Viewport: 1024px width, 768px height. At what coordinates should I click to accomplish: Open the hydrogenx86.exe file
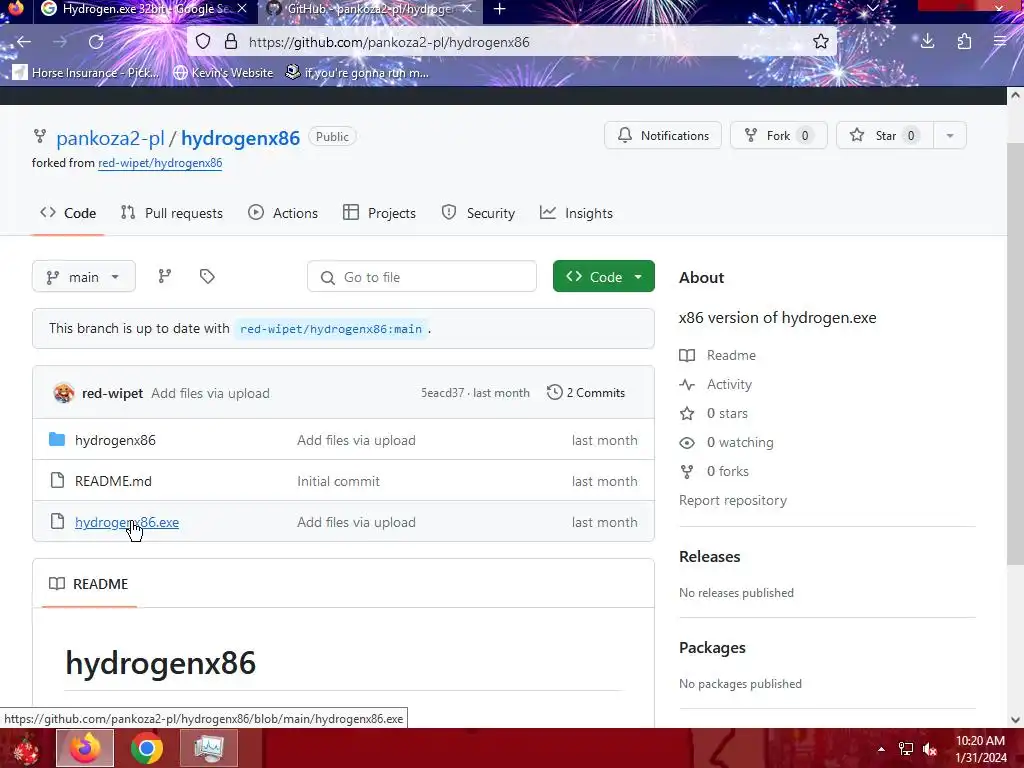[127, 522]
